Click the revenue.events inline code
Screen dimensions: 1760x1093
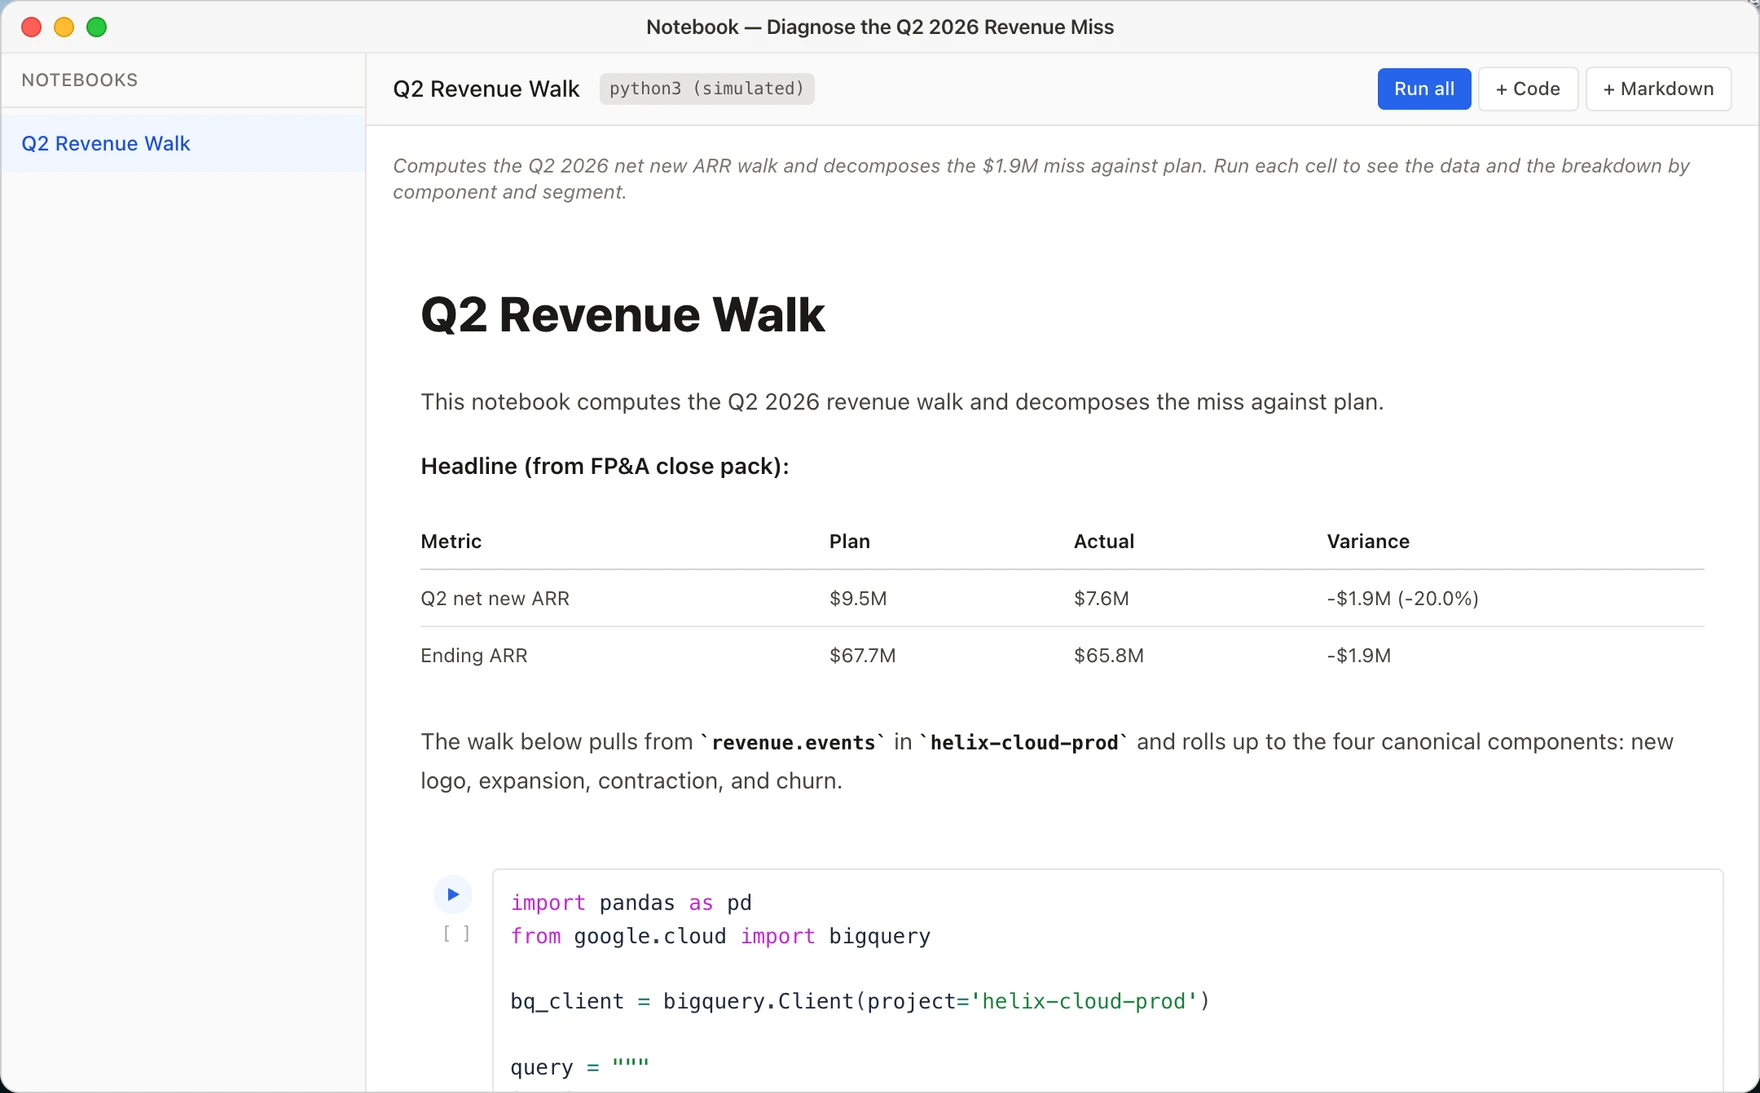point(793,742)
